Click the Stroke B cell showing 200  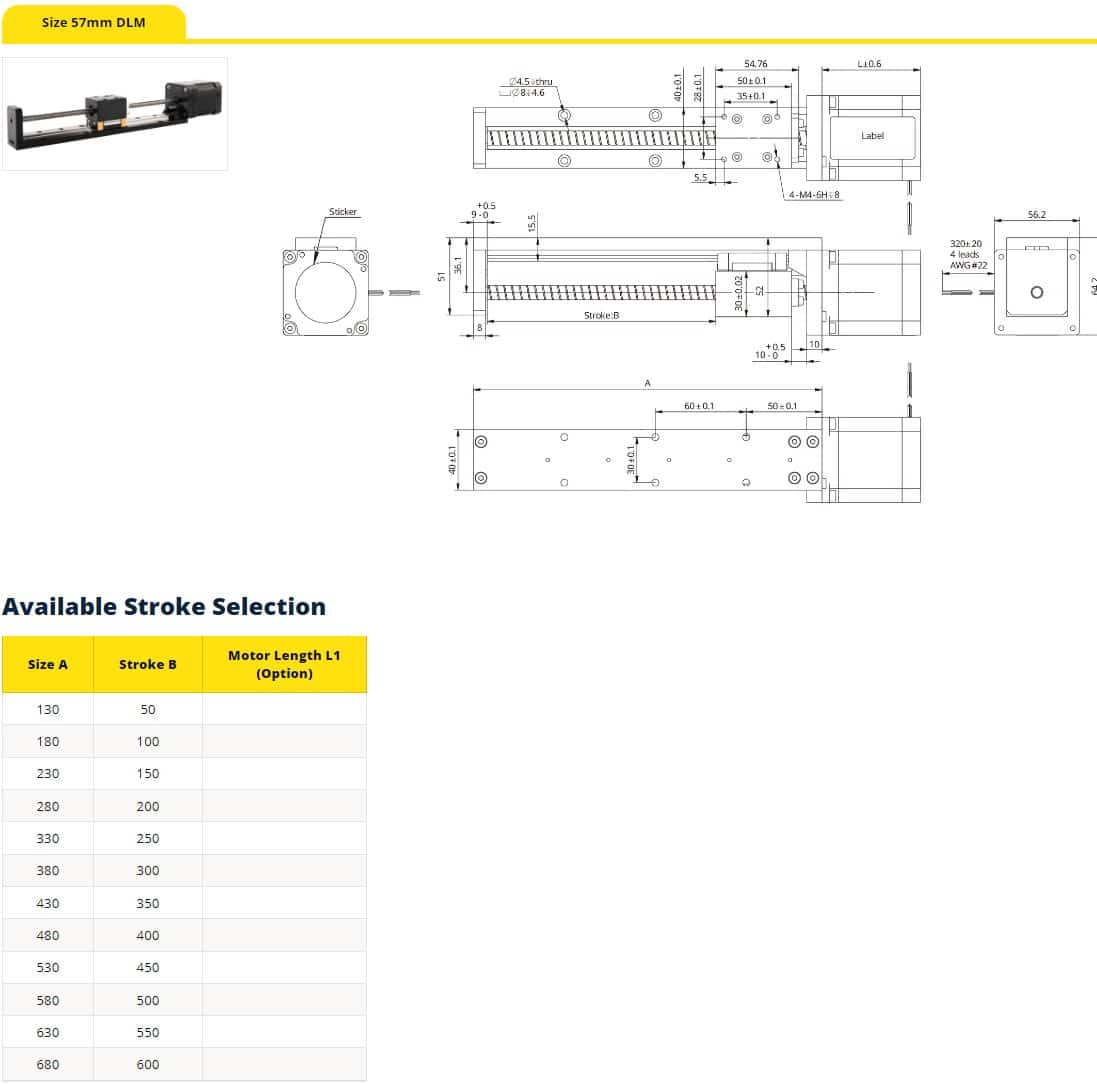[x=148, y=806]
